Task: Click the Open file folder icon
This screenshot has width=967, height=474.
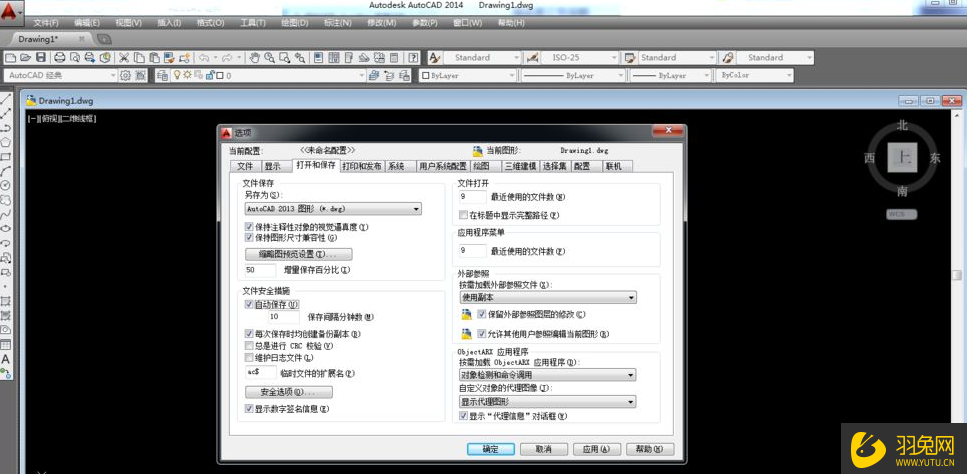Action: click(x=25, y=58)
